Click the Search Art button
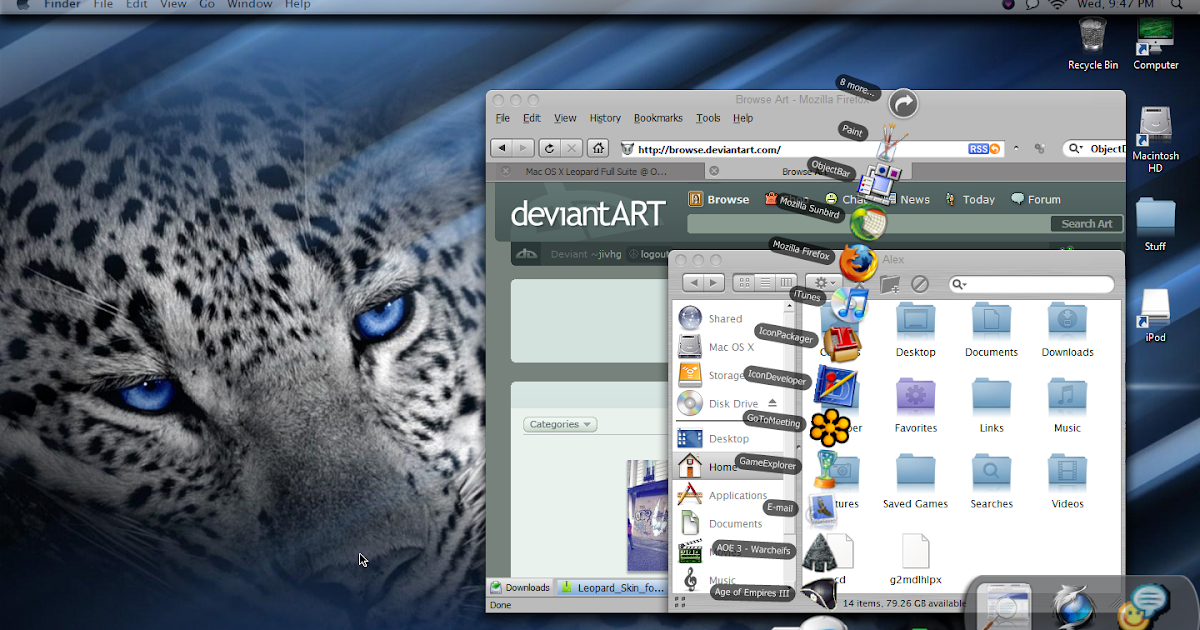 click(1087, 224)
